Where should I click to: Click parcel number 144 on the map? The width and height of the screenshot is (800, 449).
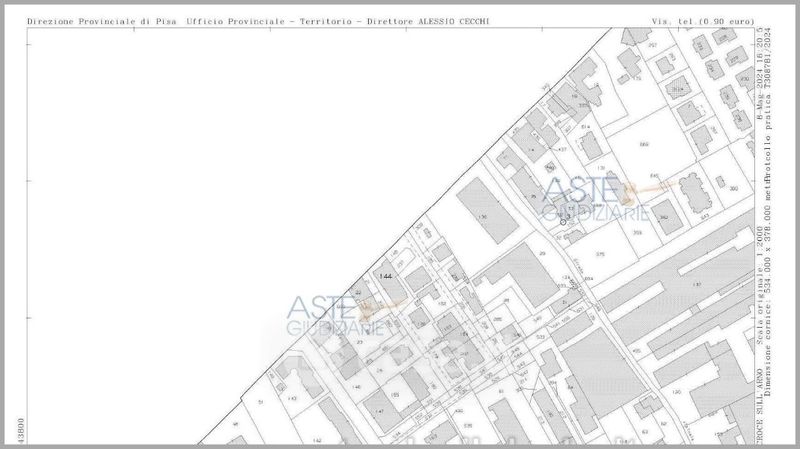click(385, 273)
